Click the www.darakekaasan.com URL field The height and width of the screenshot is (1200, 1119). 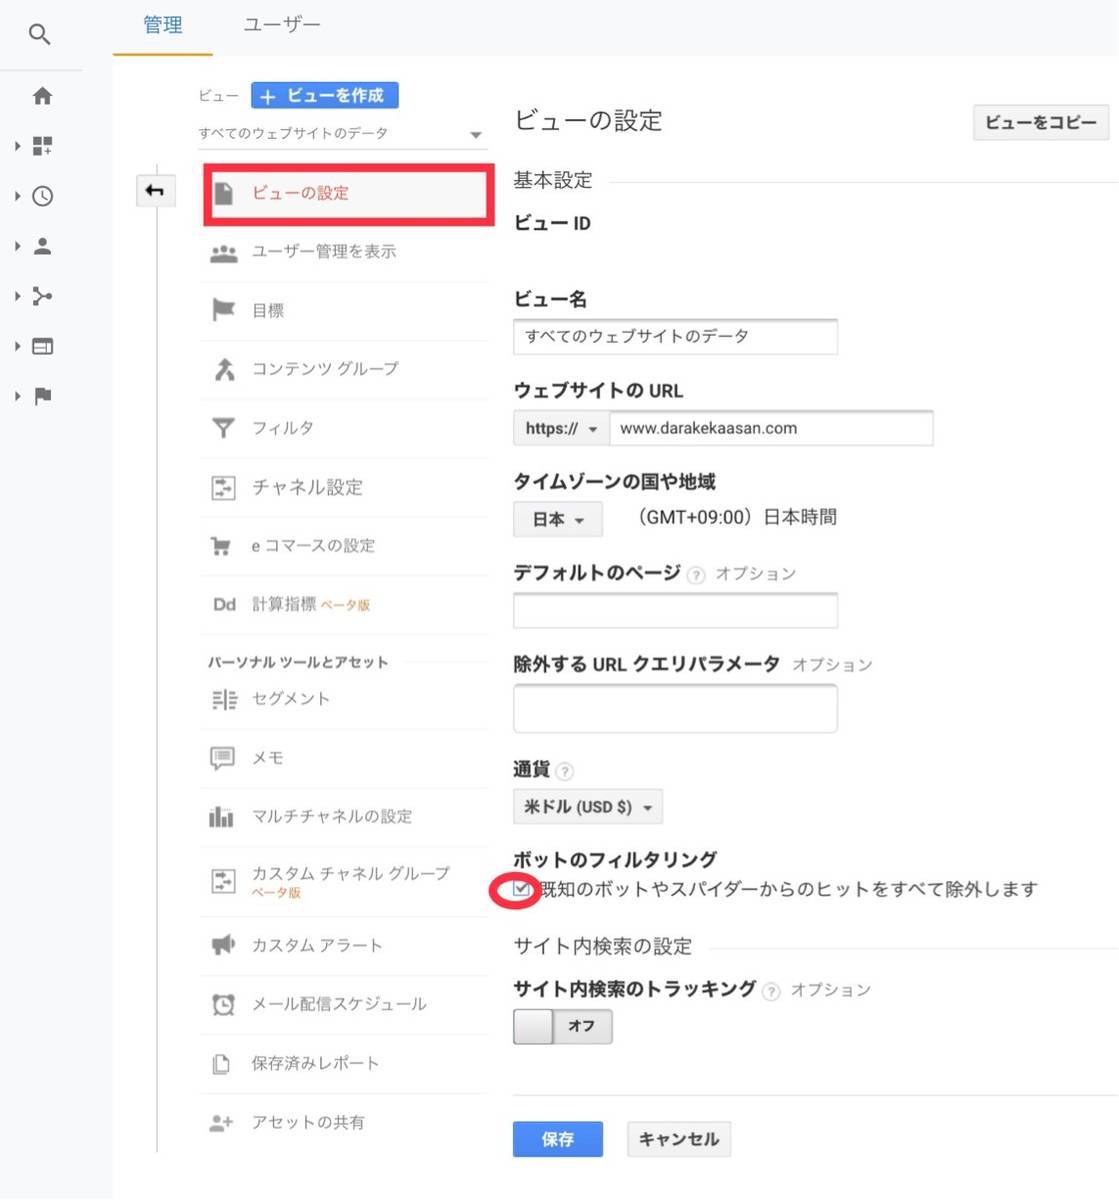click(771, 428)
